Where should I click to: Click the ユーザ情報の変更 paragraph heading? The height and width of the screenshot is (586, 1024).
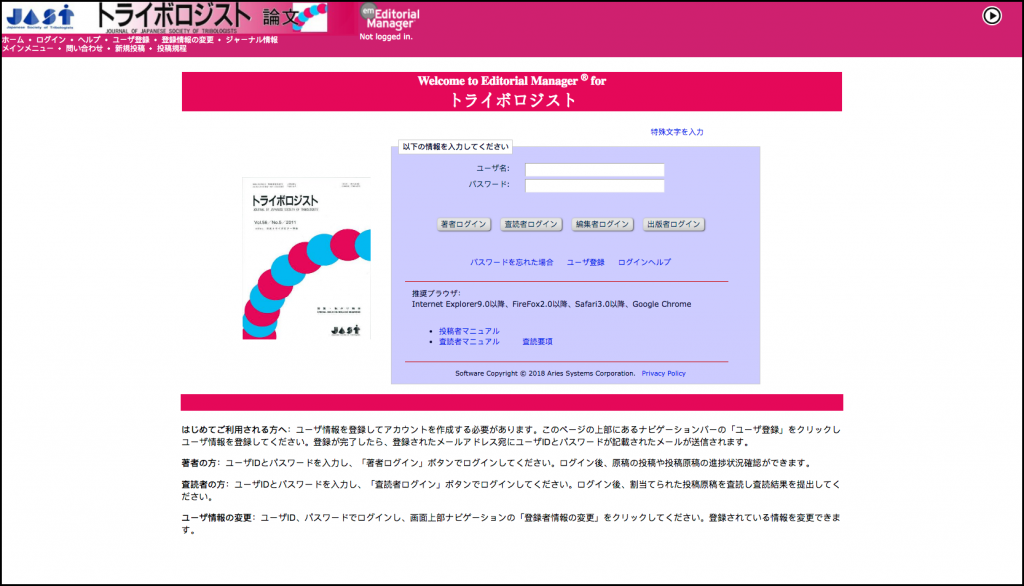coord(218,517)
